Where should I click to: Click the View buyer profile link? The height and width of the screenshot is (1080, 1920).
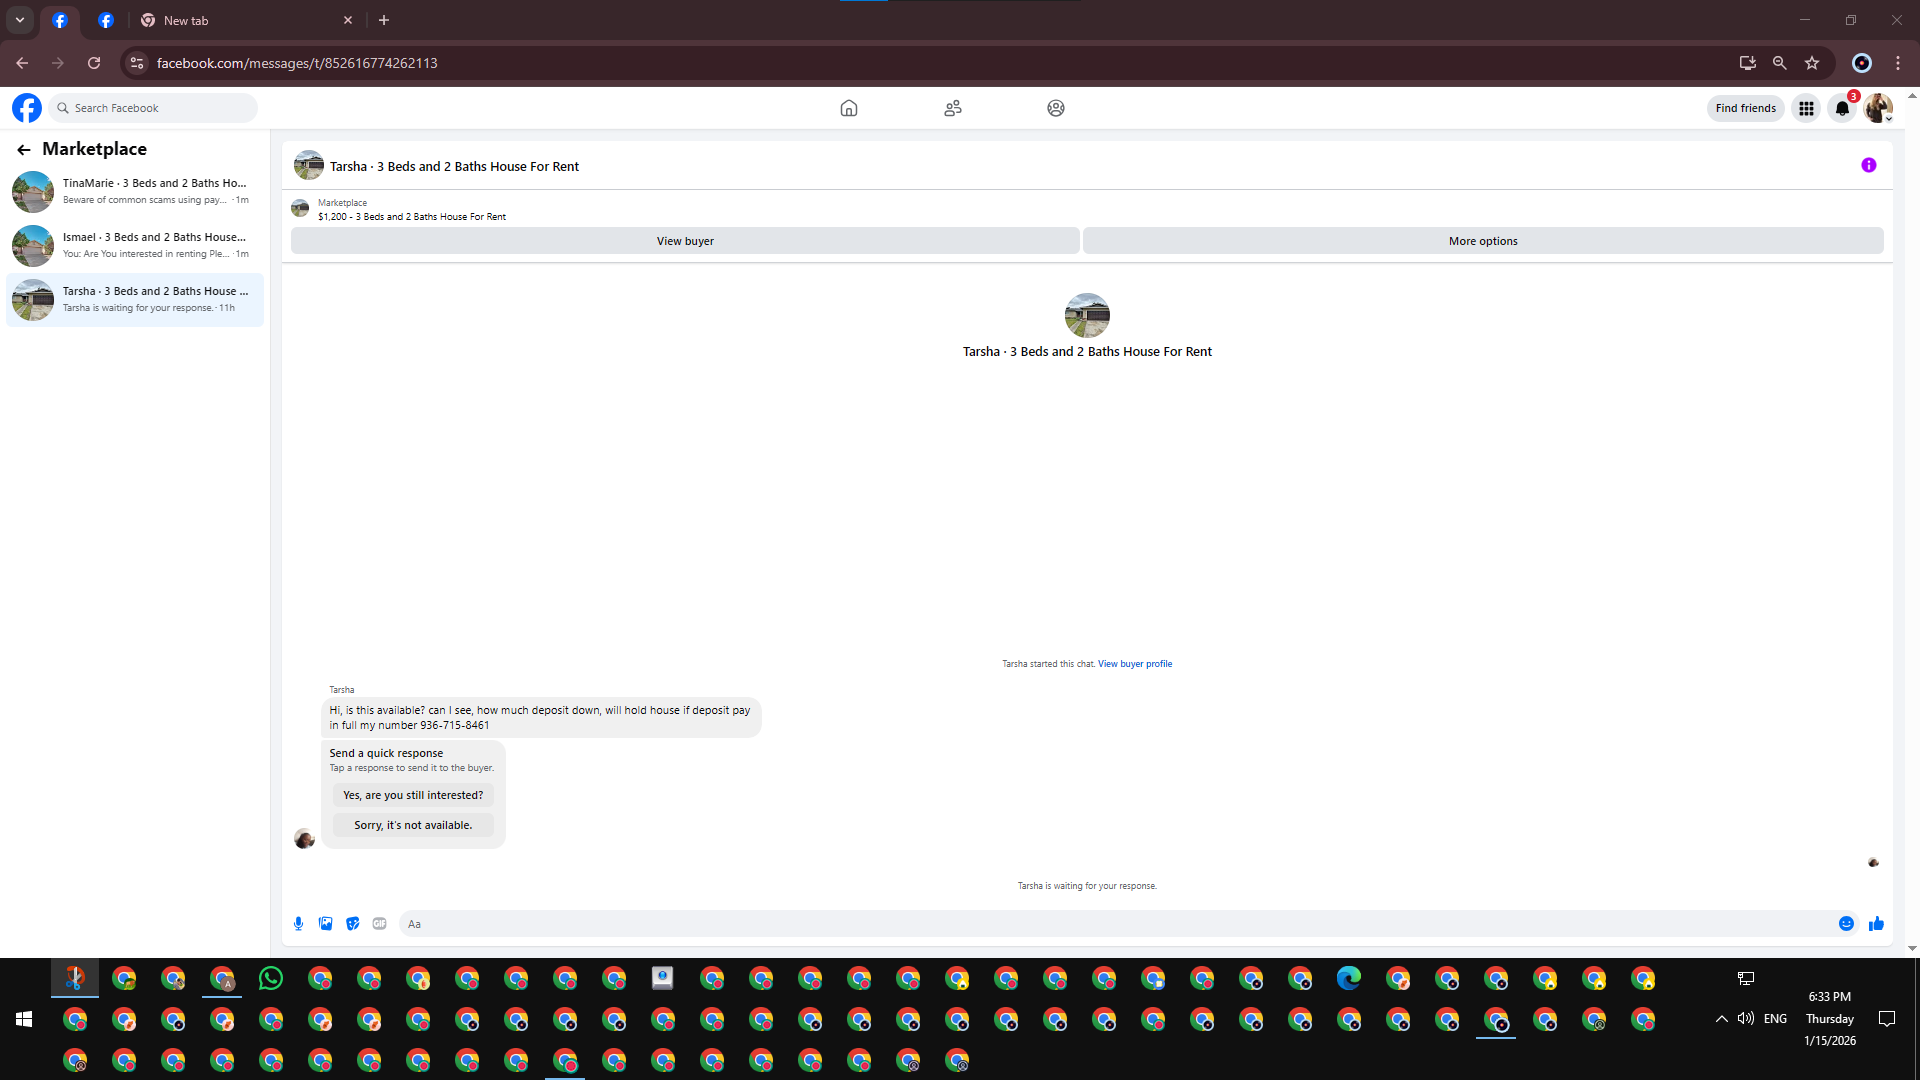pos(1135,664)
